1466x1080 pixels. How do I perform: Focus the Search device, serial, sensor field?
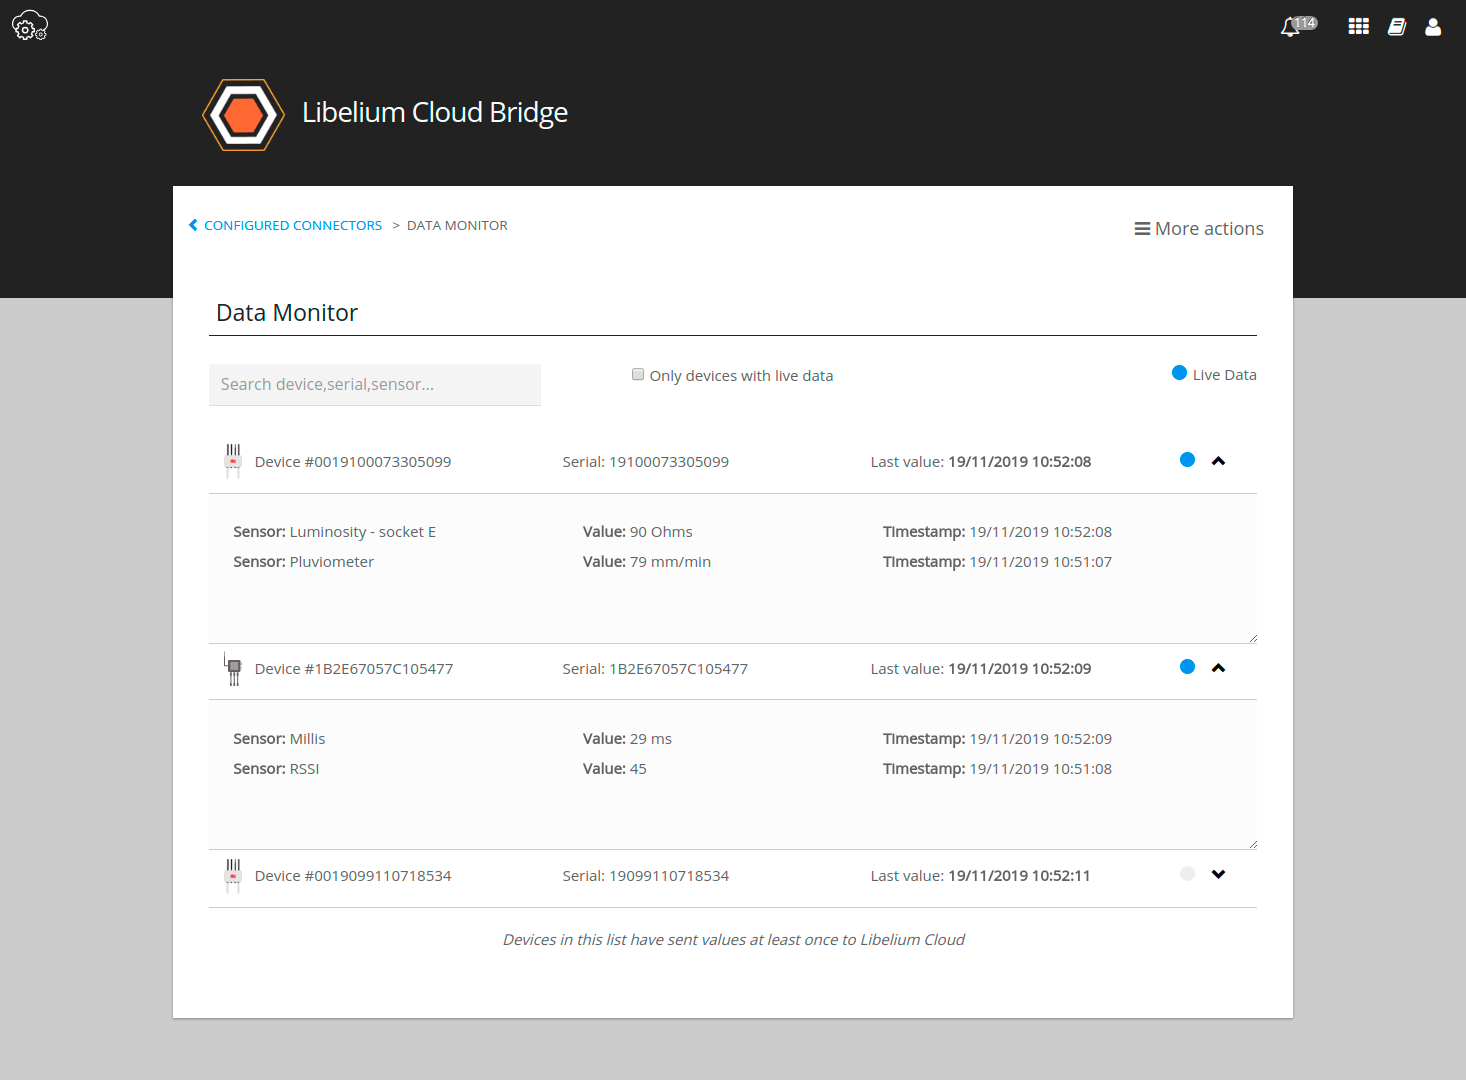click(x=375, y=385)
